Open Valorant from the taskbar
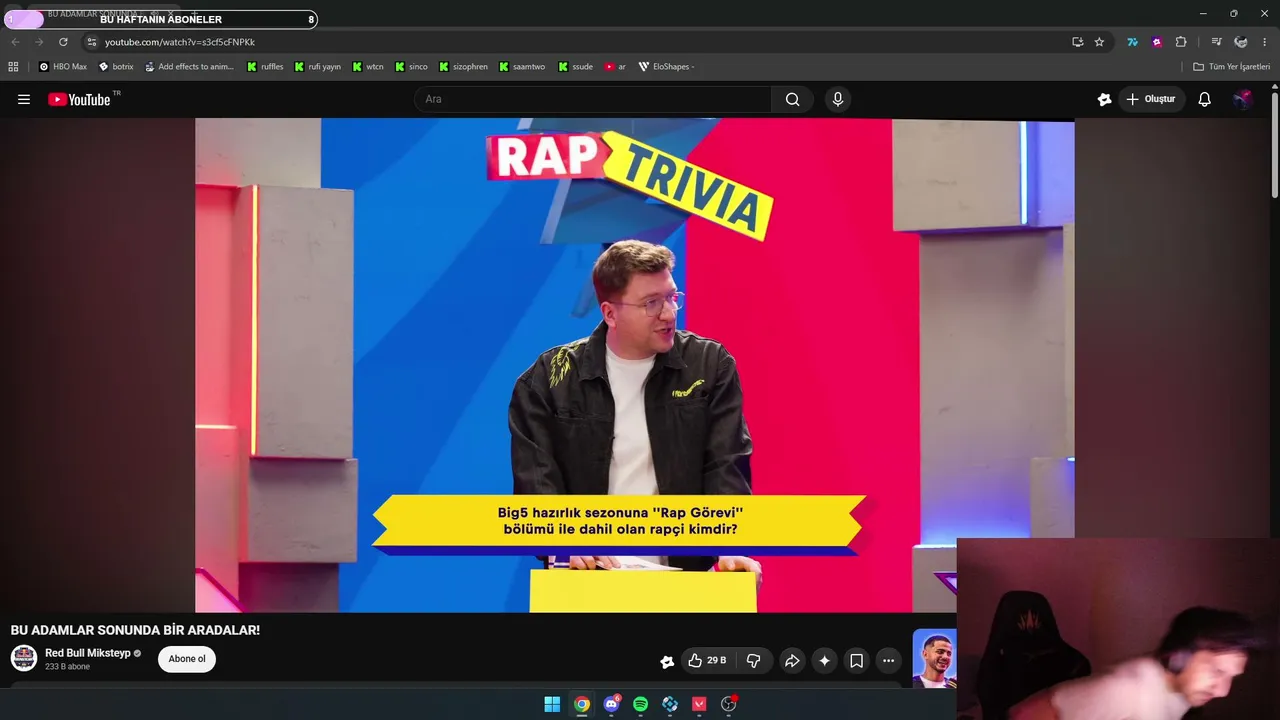1280x720 pixels. pyautogui.click(x=699, y=704)
